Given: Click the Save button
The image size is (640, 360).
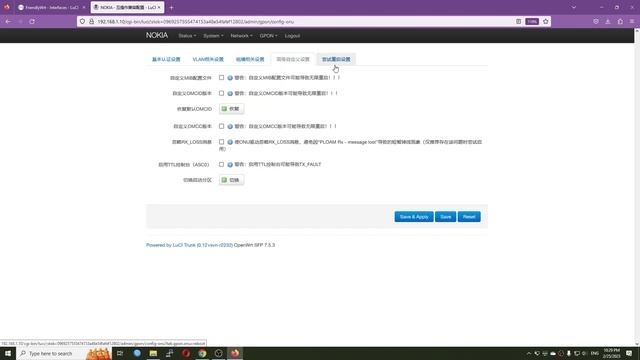Looking at the screenshot, I should coord(445,217).
